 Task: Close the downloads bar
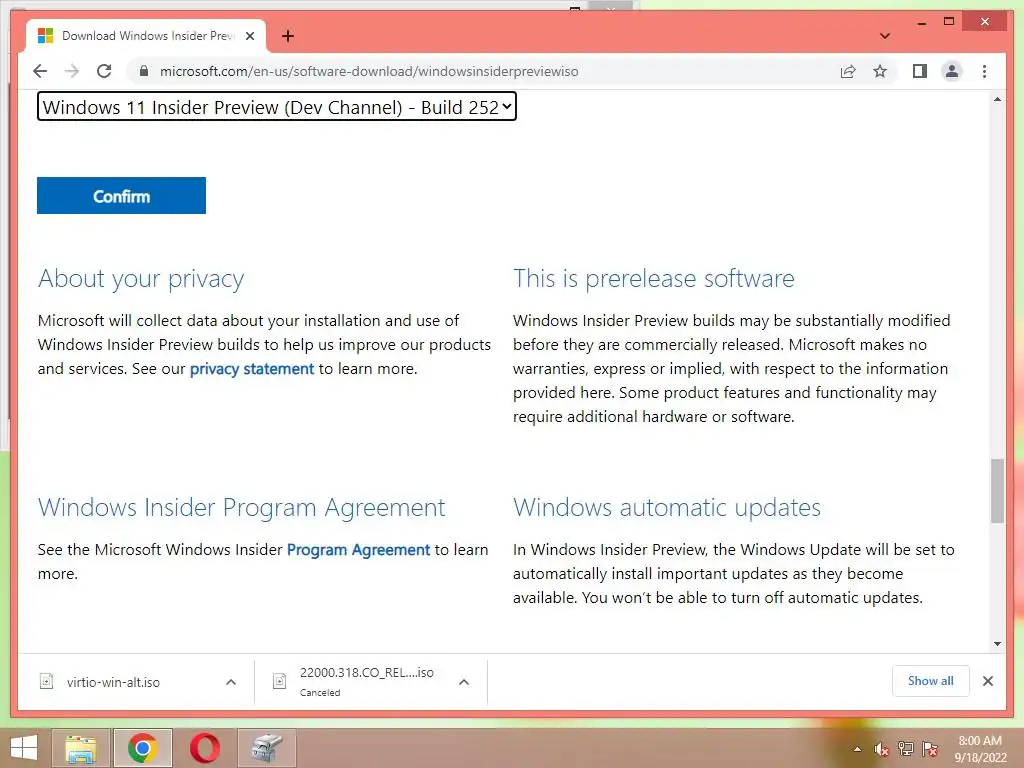click(x=988, y=681)
